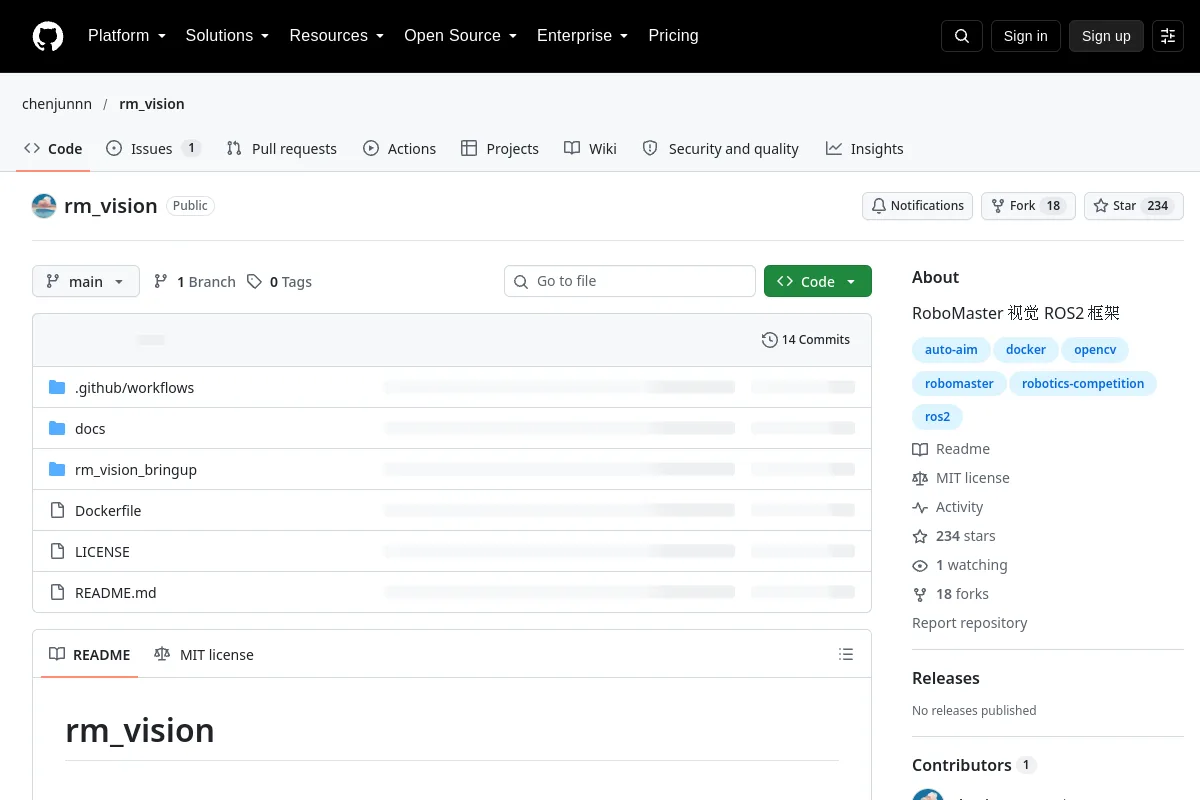Viewport: 1200px width, 800px height.
Task: Click the search magnifier icon in header
Action: coord(962,36)
